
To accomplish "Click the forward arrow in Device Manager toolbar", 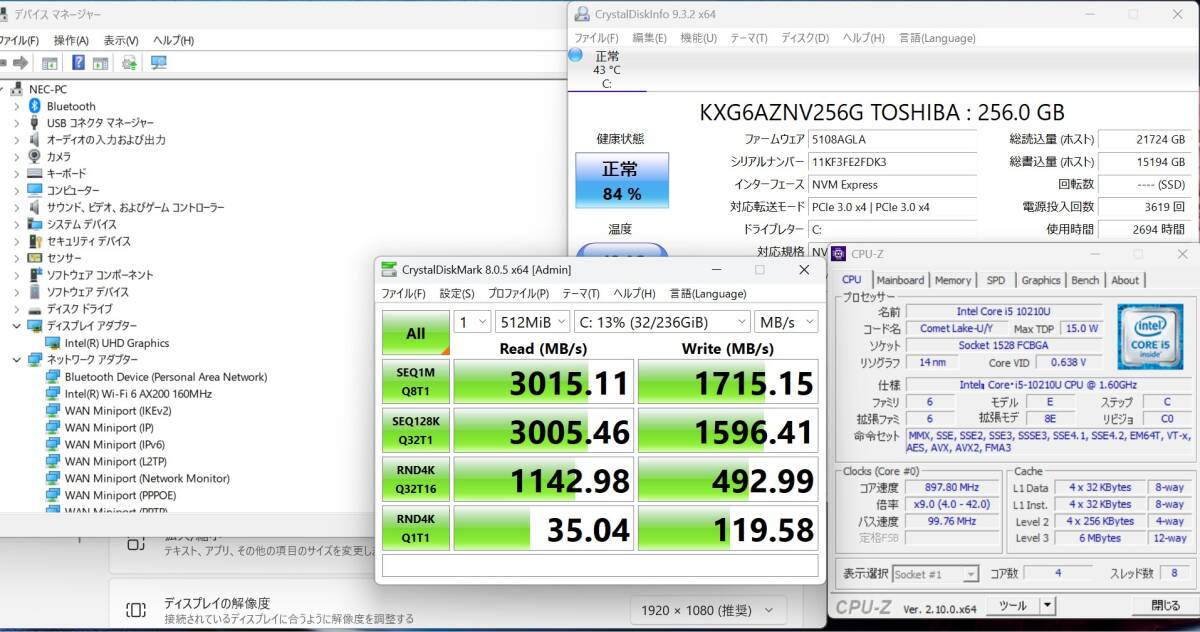I will tap(20, 63).
